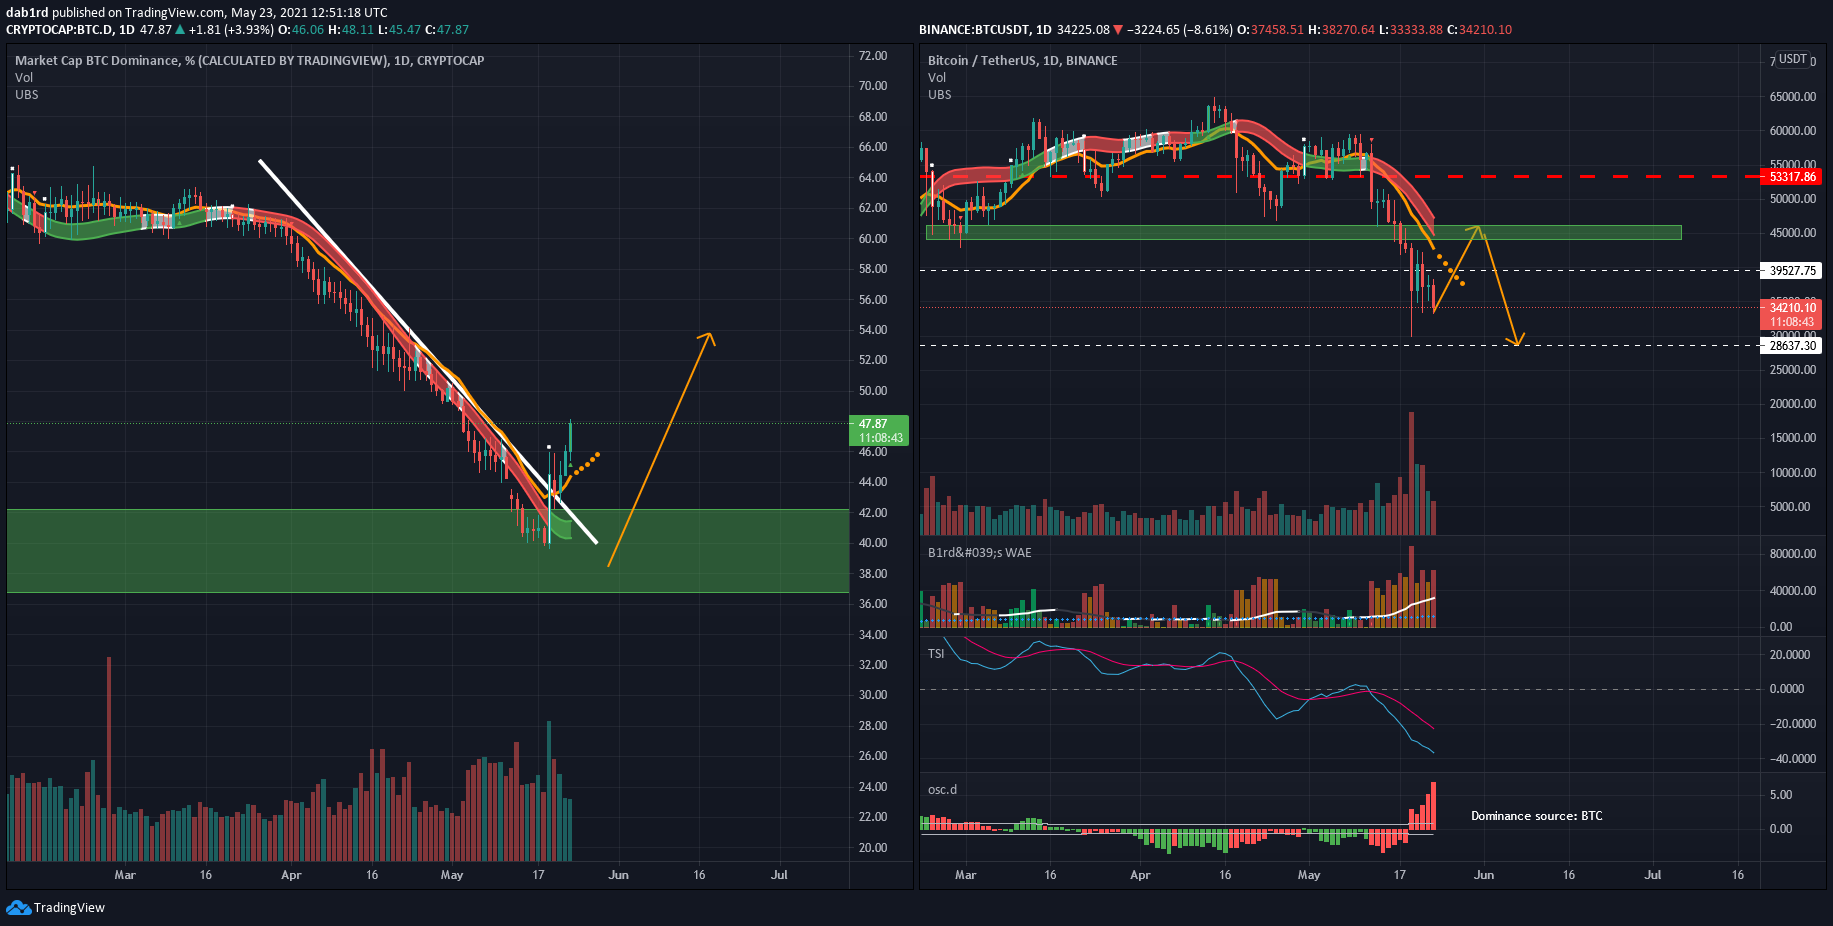Click the Mar label on Bitcoin time axis
The height and width of the screenshot is (926, 1833).
(965, 875)
